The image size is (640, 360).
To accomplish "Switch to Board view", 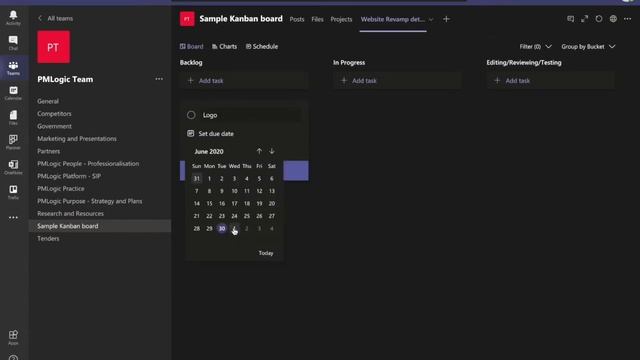I will click(191, 47).
